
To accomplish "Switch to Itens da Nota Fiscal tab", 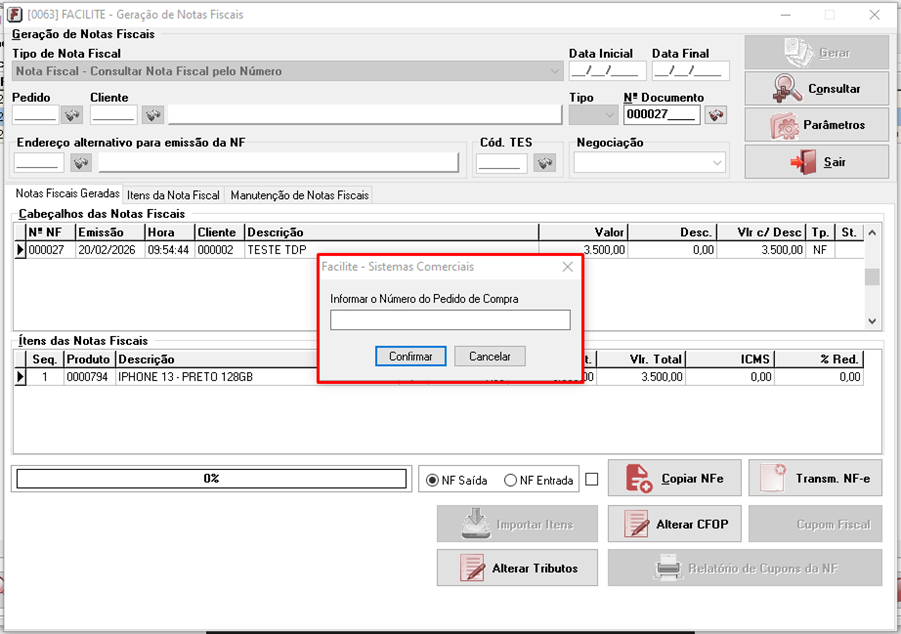I will (x=173, y=195).
